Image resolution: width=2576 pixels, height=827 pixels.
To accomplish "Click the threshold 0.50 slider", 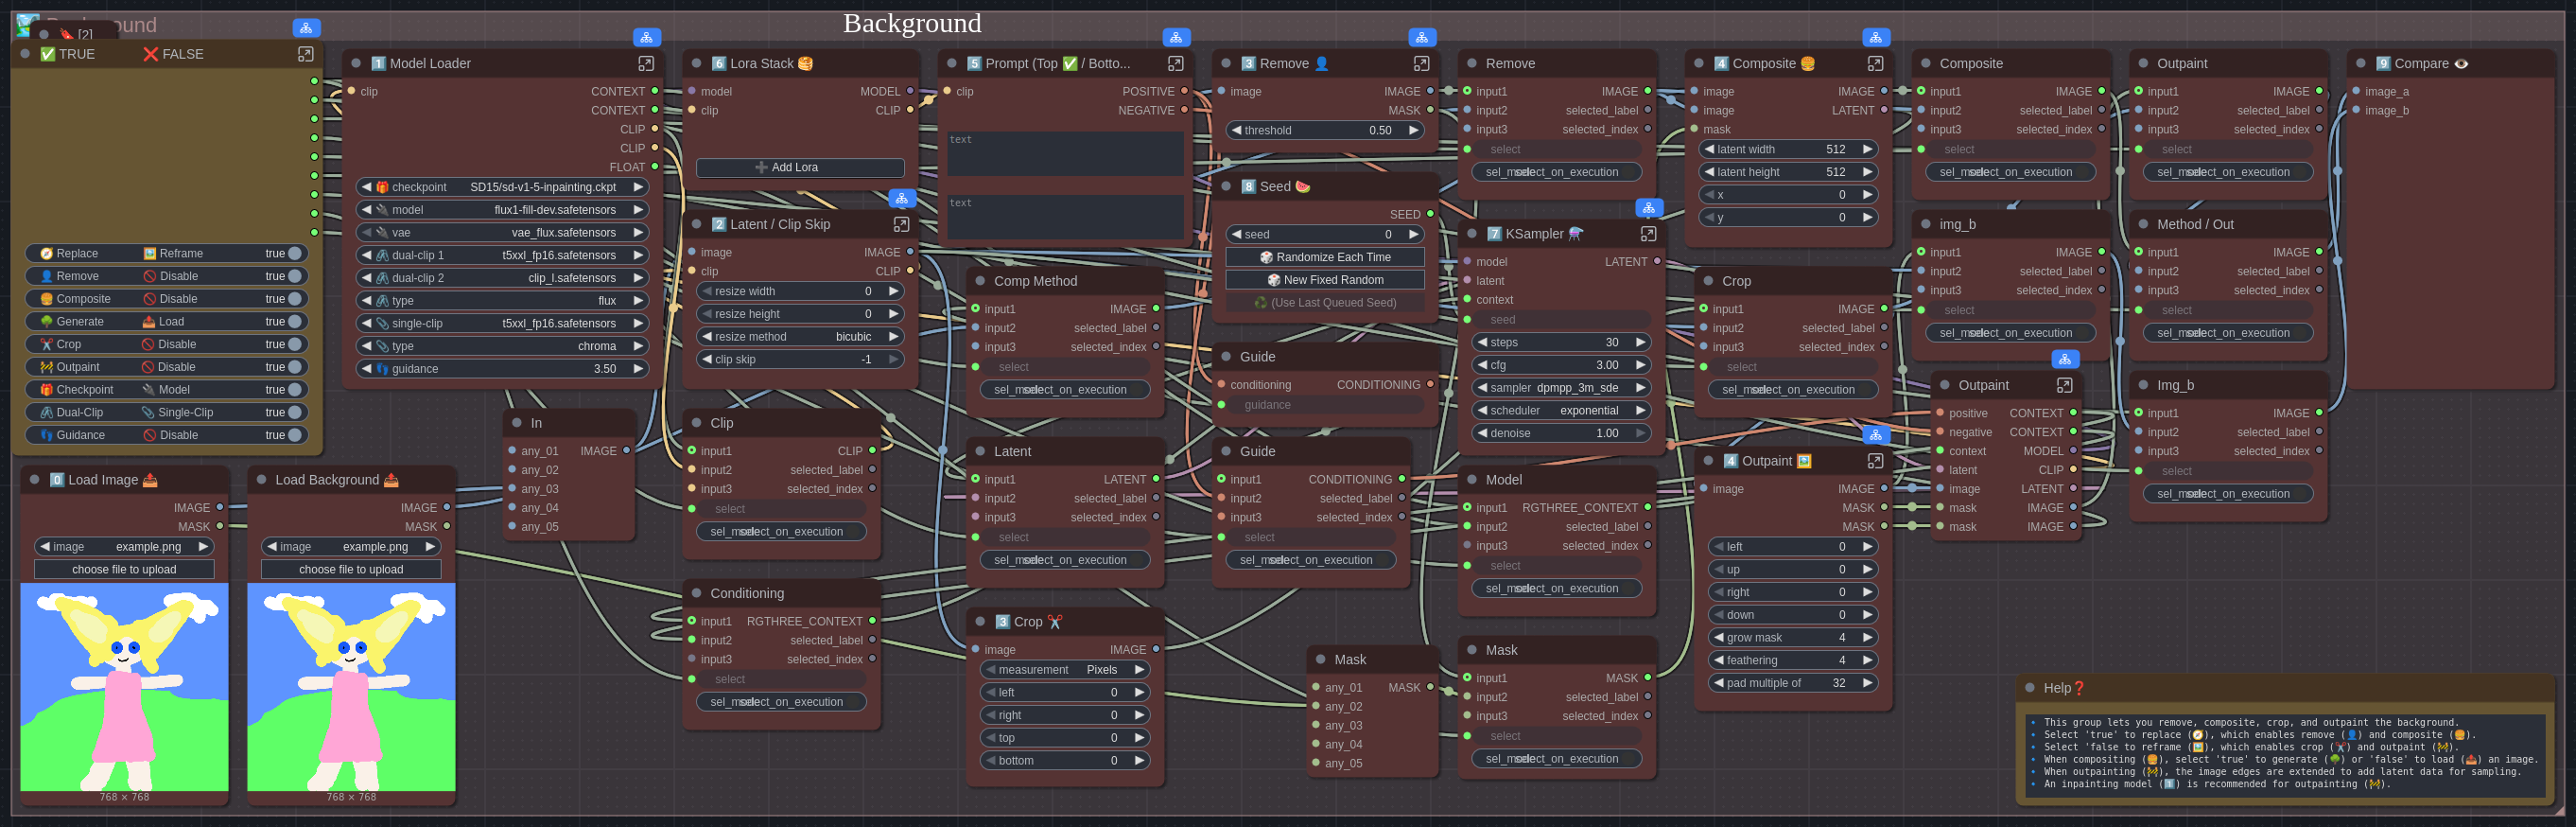I will pos(1324,130).
